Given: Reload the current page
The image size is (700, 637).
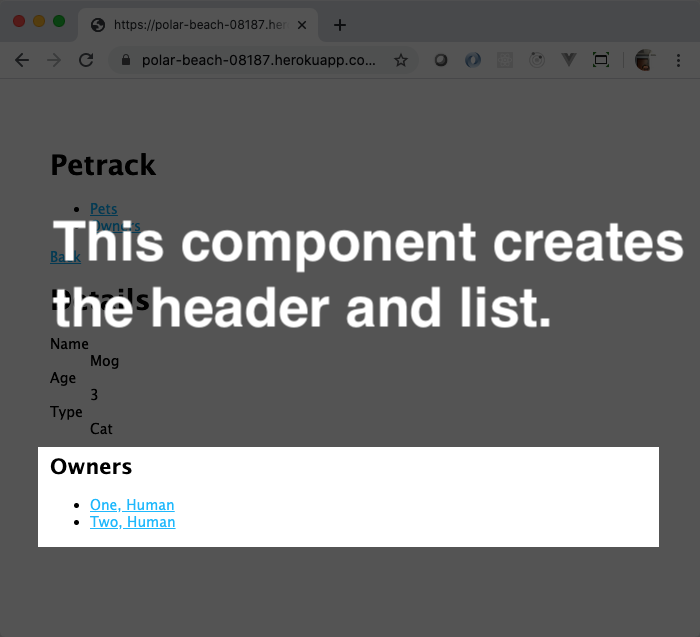Looking at the screenshot, I should tap(87, 60).
